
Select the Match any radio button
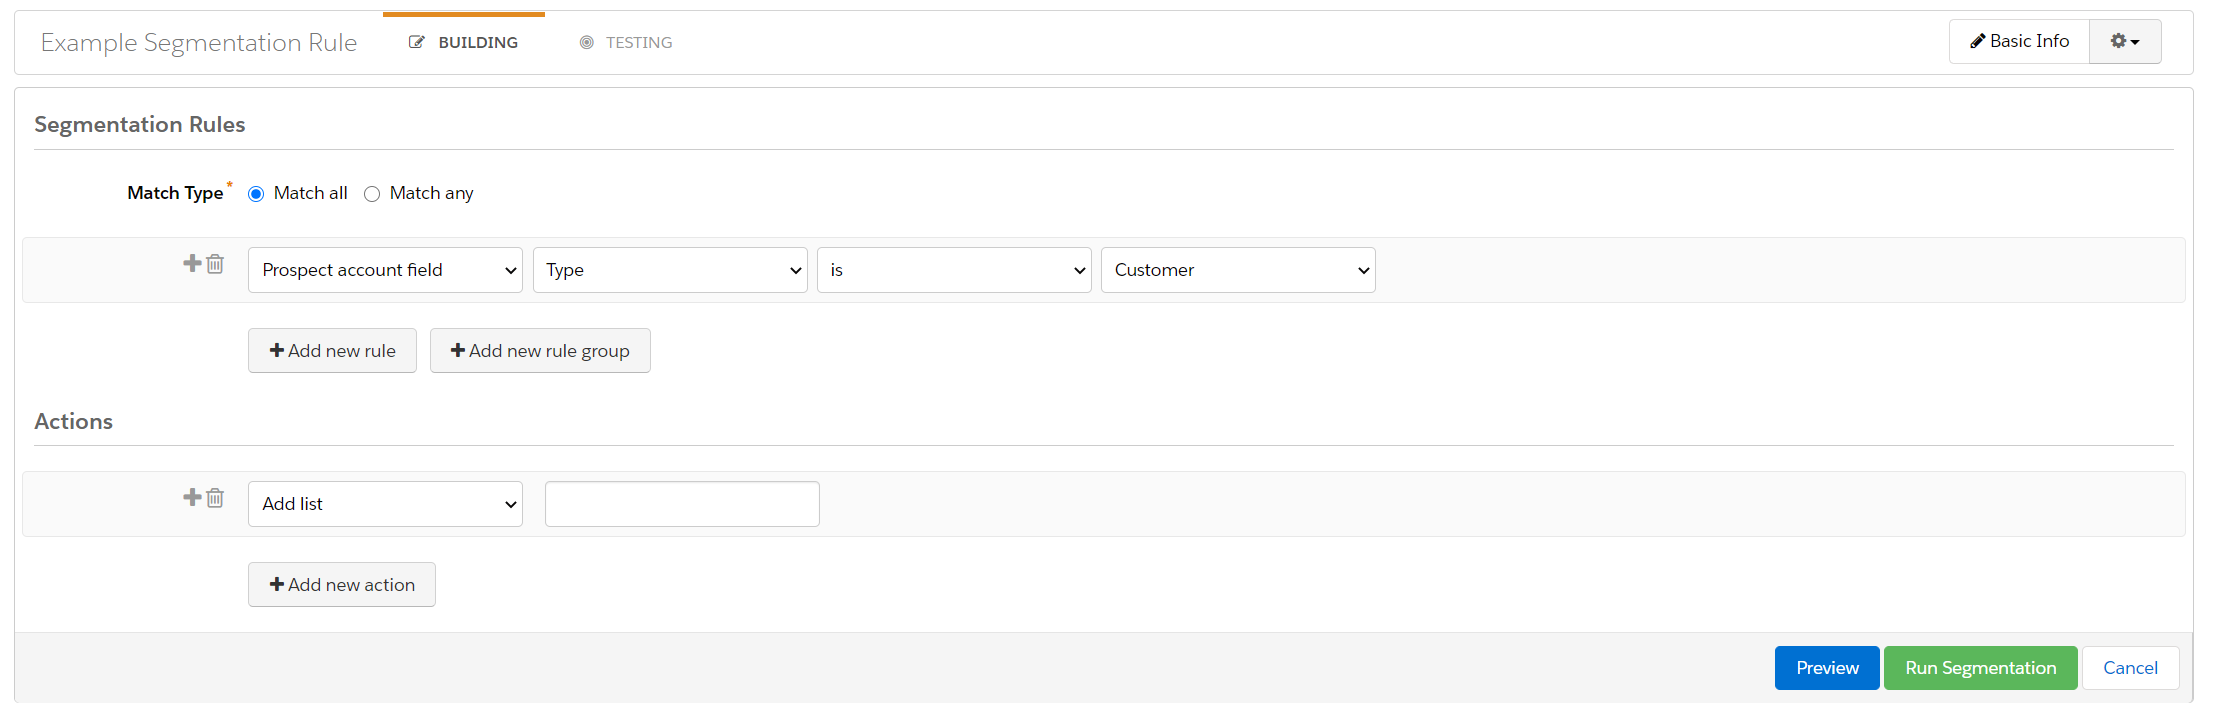(x=372, y=194)
